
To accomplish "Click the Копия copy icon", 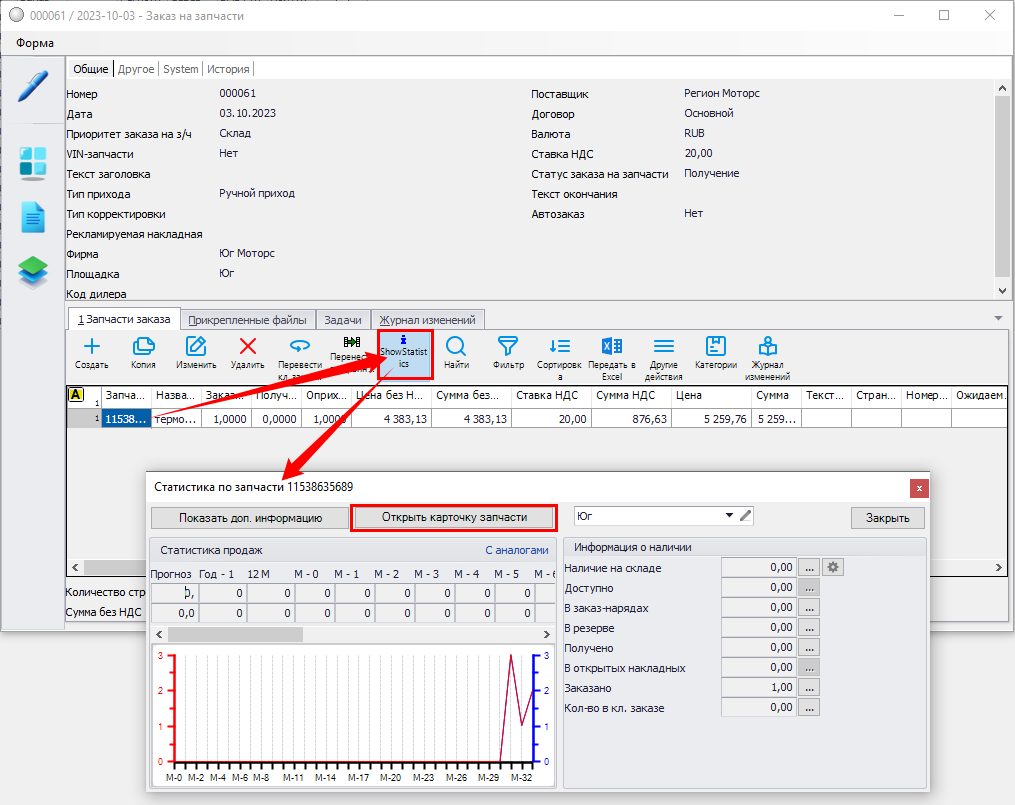I will click(x=143, y=348).
